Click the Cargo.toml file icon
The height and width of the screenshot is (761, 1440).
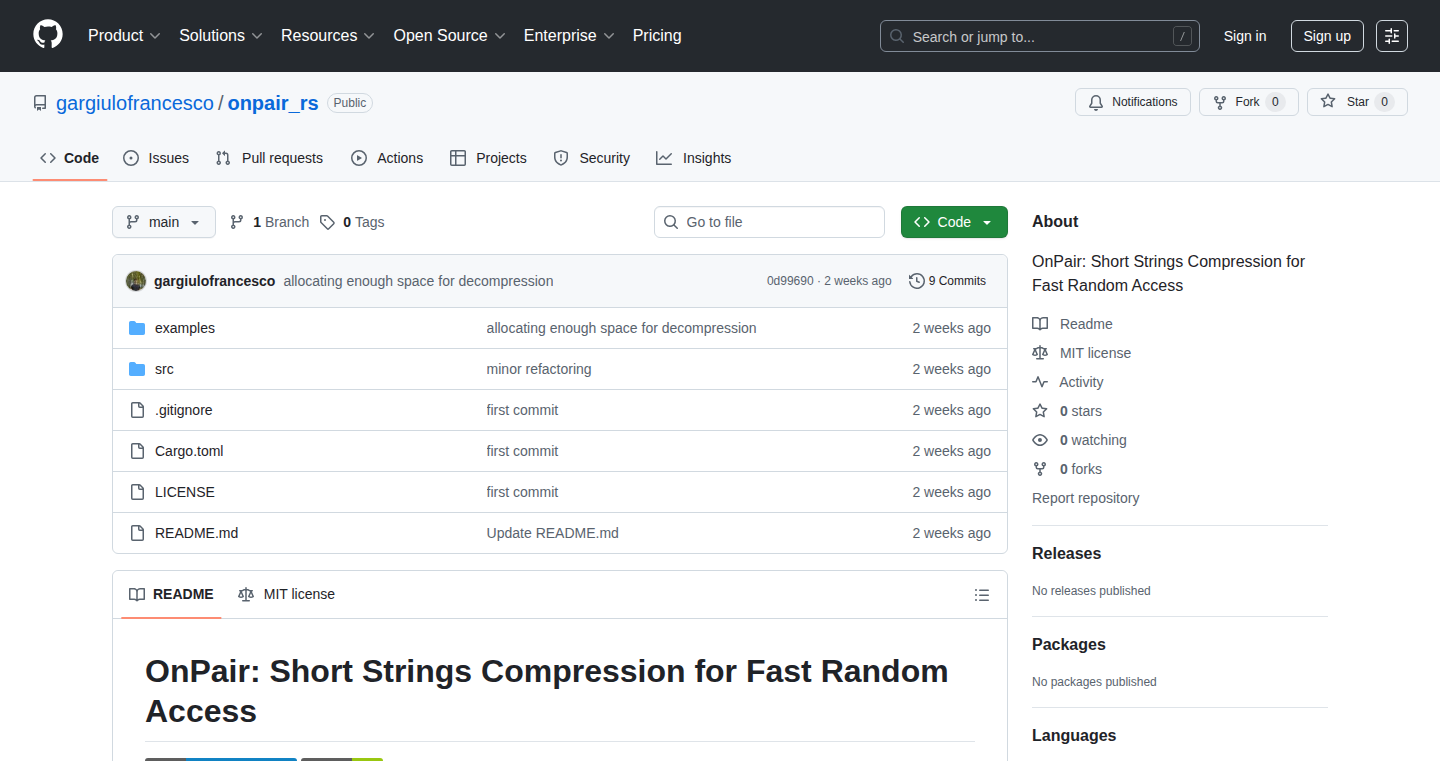[x=137, y=451]
